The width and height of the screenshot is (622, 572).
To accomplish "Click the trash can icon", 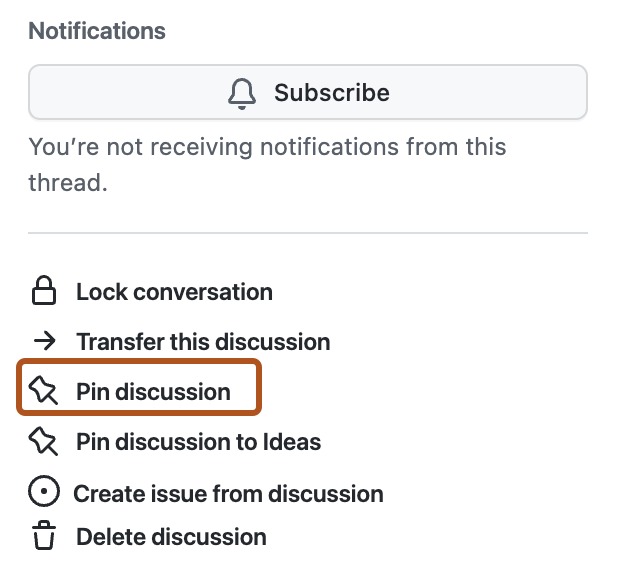I will click(43, 537).
